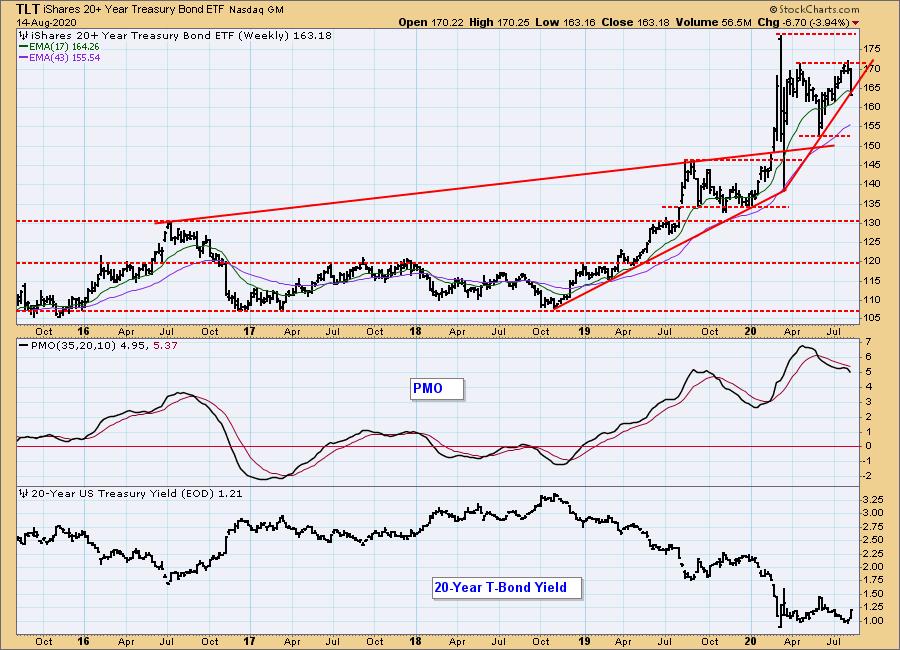Screen dimensions: 900x650
Task: Click the EMA(43) 155.54 legend text
Action: click(x=64, y=57)
